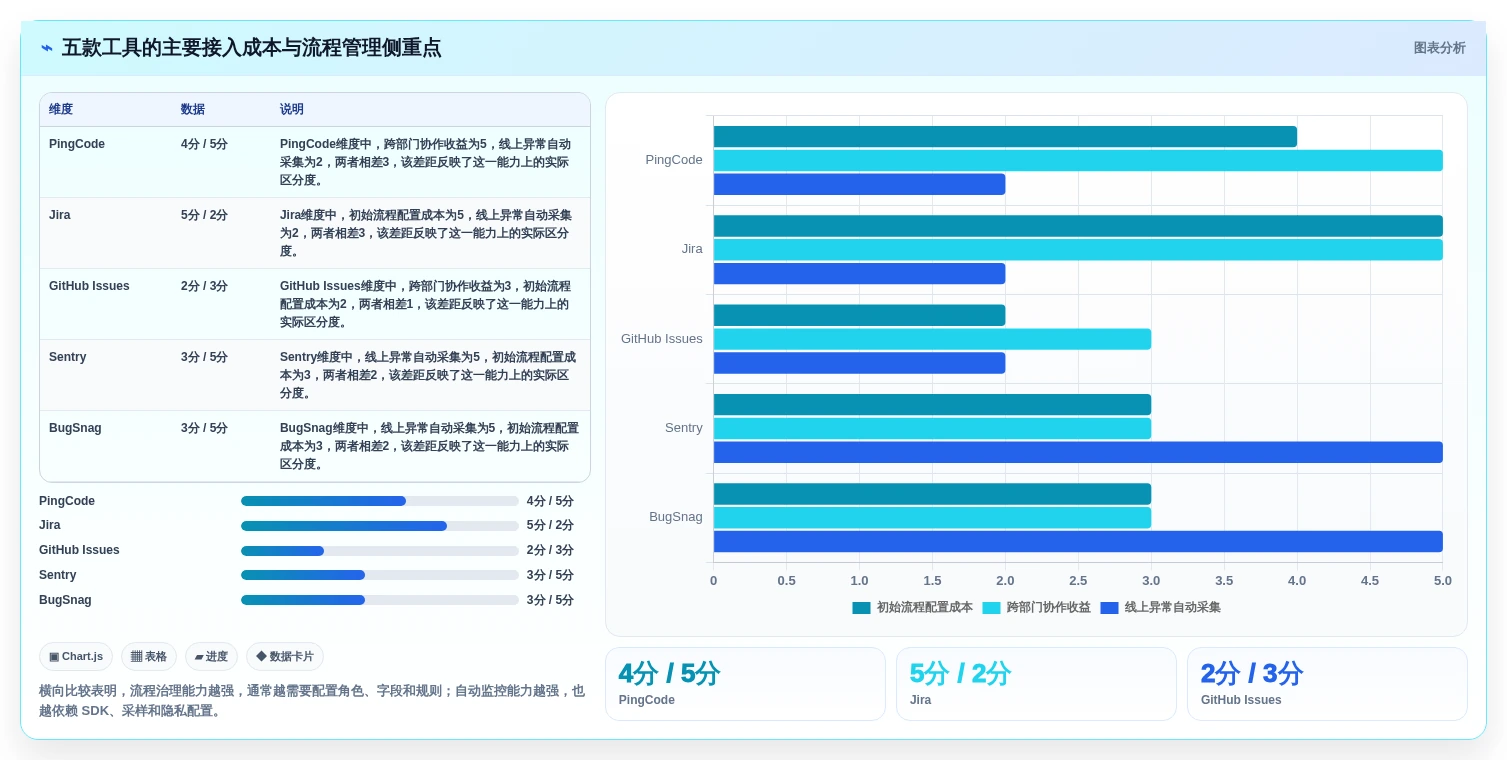Screen dimensions: 1507x760
Task: Click Sentry 线上异常自动采集 bar in chart
Action: click(x=1078, y=452)
